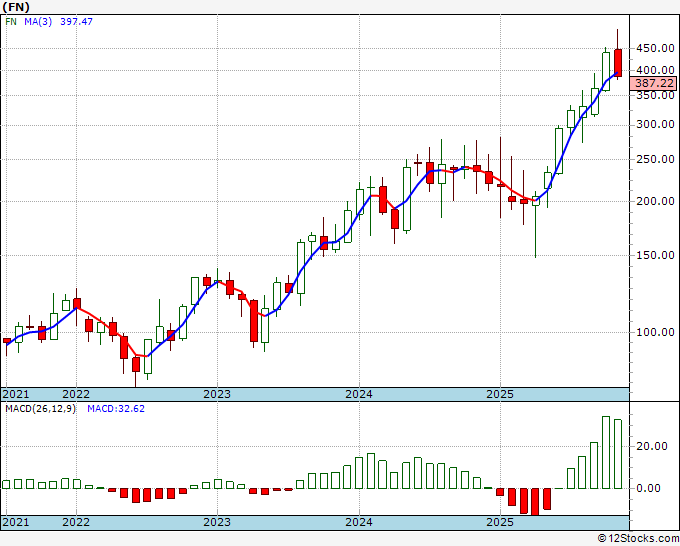The image size is (680, 546).
Task: Click 2023 on the price chart timeline
Action: (x=217, y=394)
